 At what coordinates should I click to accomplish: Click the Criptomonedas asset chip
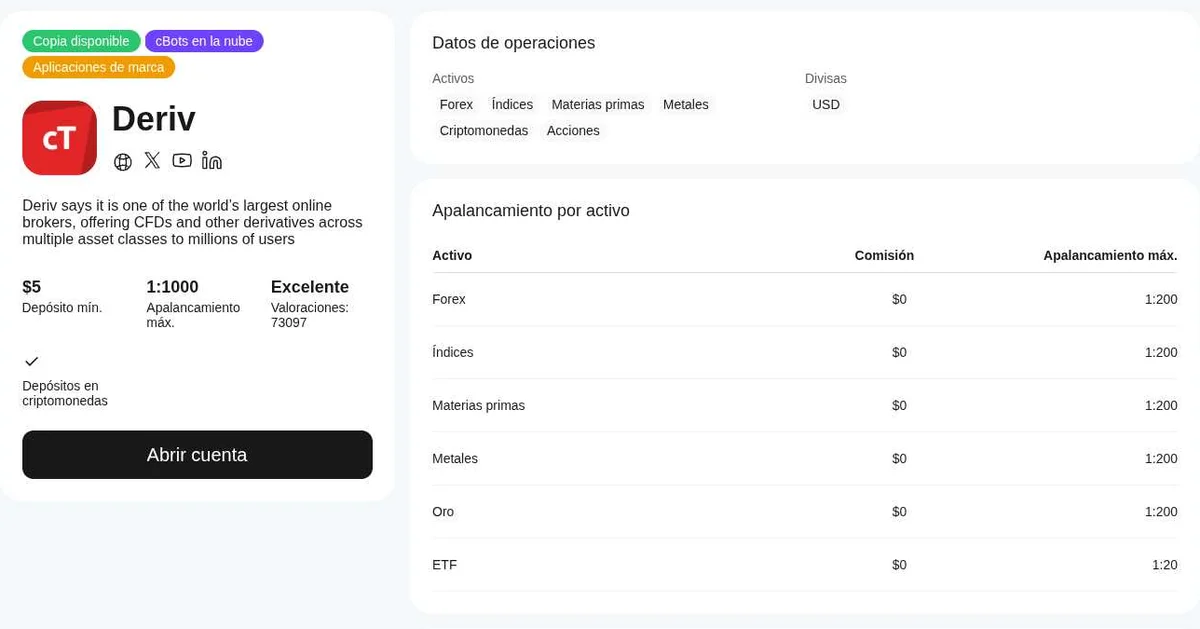click(484, 131)
